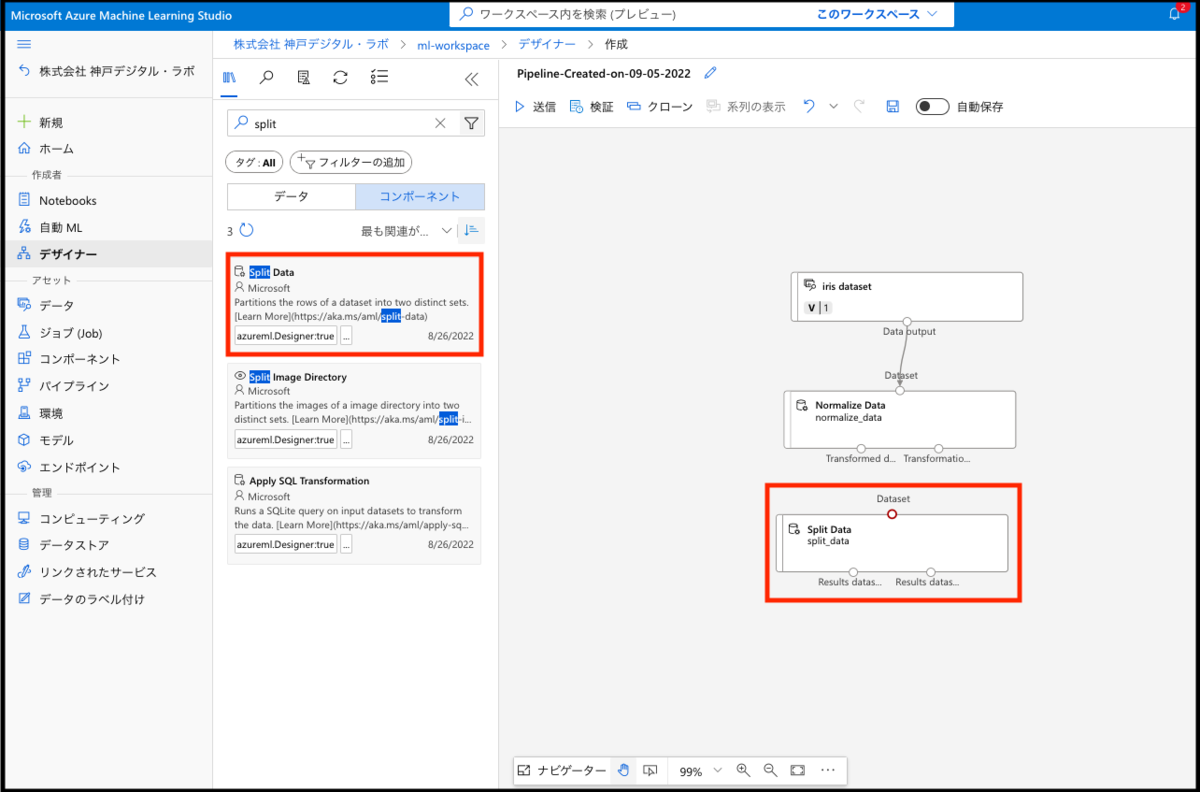Open the undo history chevron
The width and height of the screenshot is (1200, 792).
coord(833,106)
